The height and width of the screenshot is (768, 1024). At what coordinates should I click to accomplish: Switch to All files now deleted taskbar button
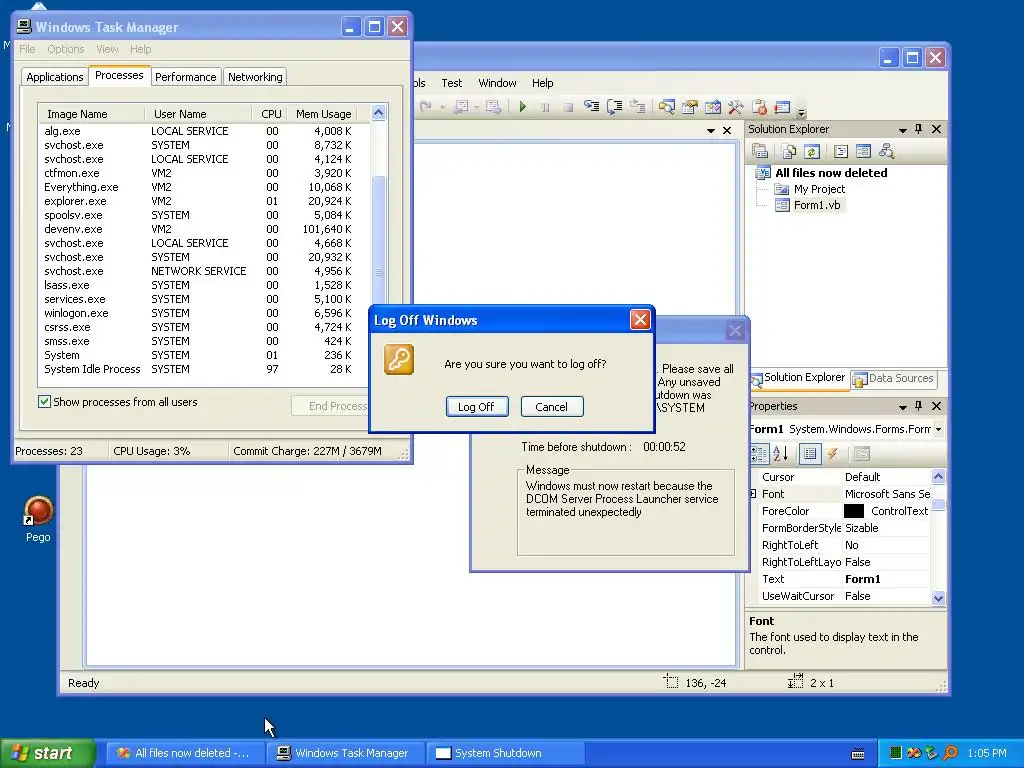point(185,753)
